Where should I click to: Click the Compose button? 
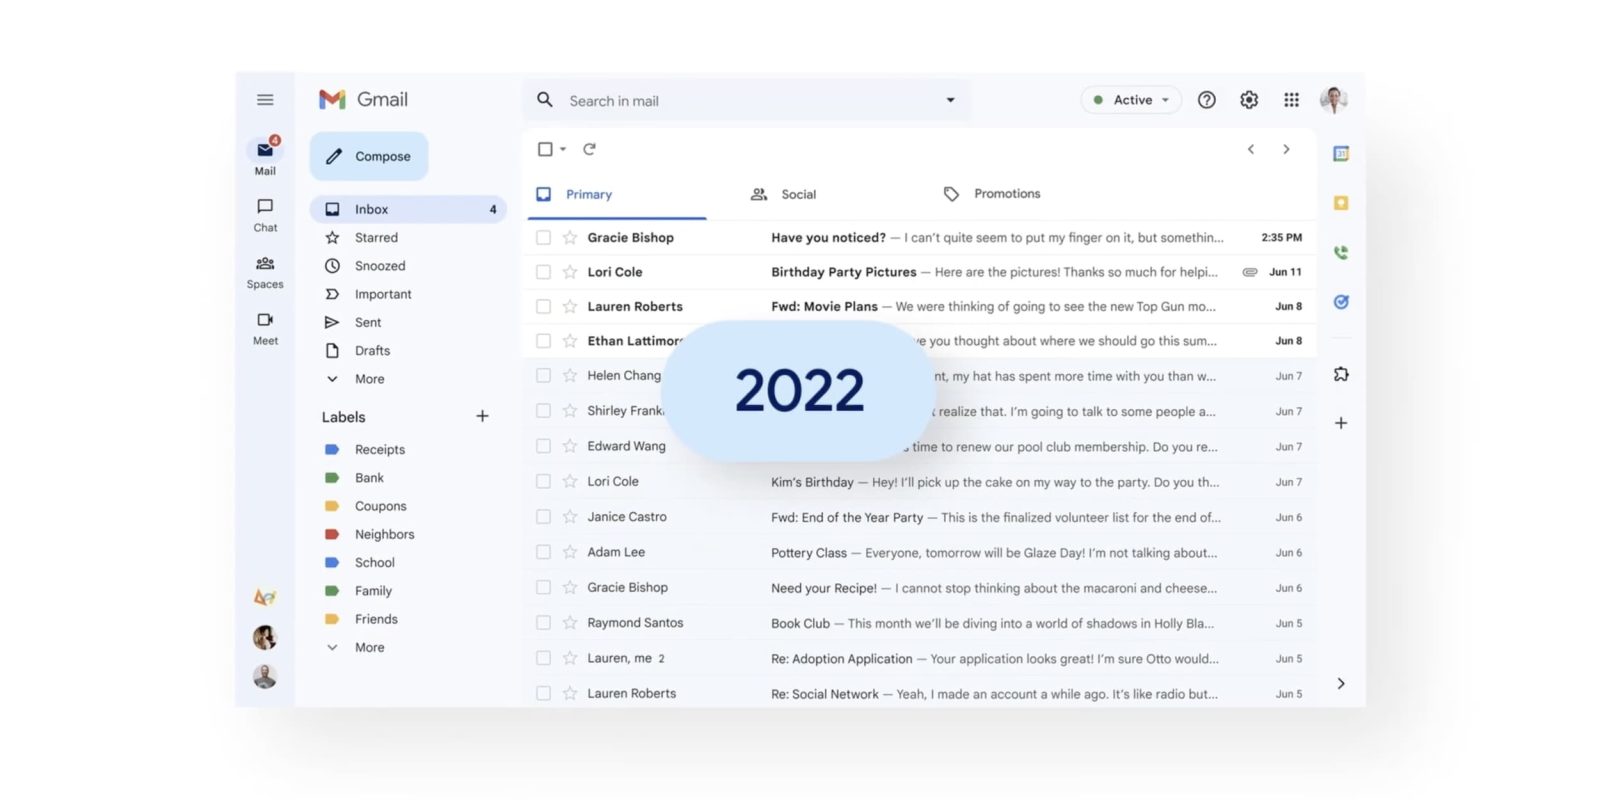(369, 156)
